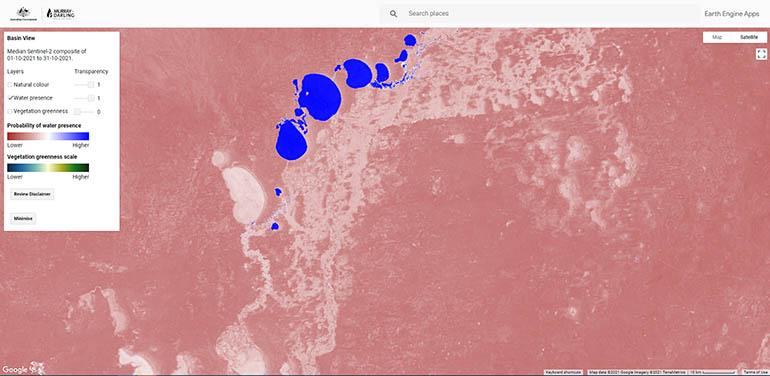Click the Median Sentinel-2 composite date text
The image size is (770, 376).
[x=47, y=54]
